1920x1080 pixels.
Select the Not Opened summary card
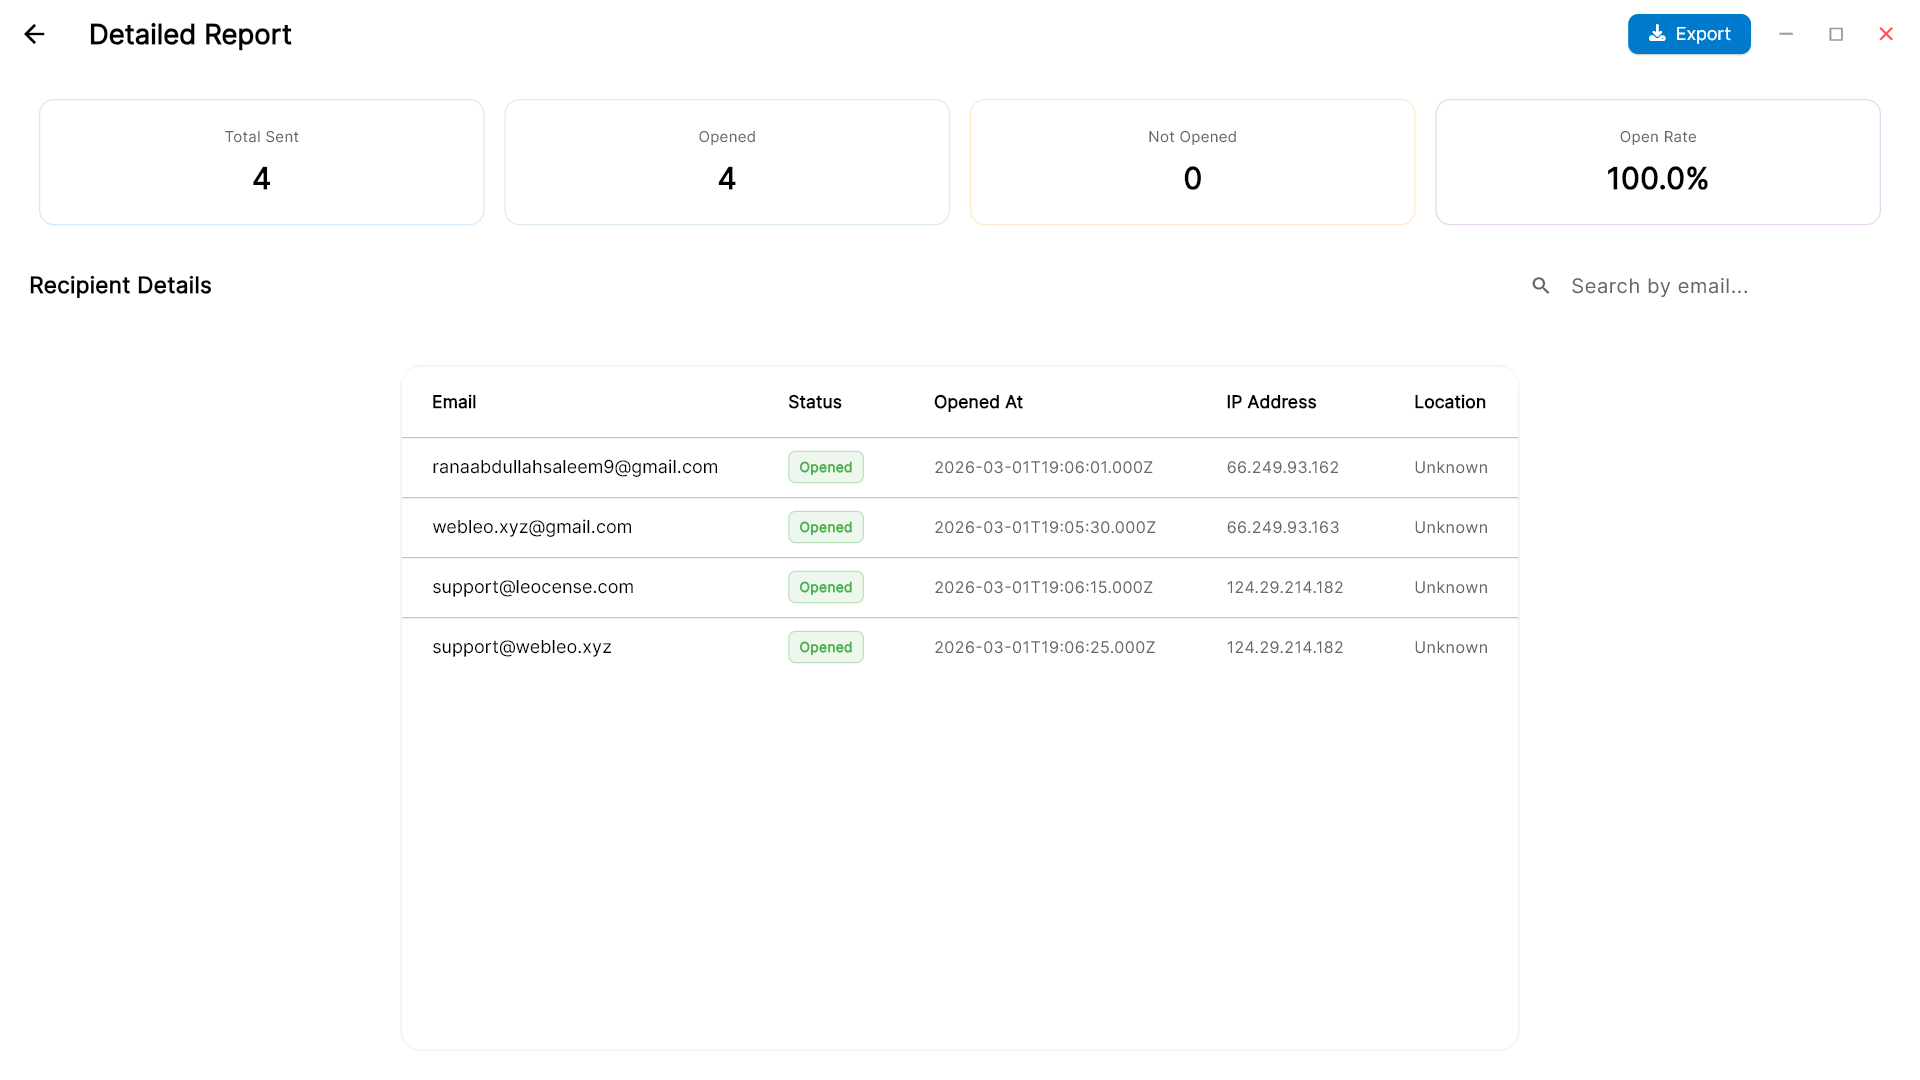click(x=1192, y=162)
